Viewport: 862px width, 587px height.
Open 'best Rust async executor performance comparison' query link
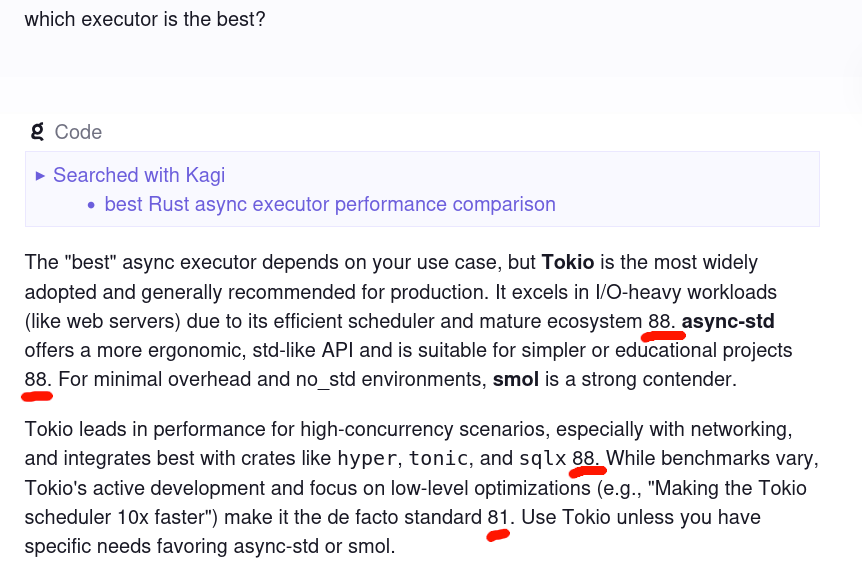330,204
